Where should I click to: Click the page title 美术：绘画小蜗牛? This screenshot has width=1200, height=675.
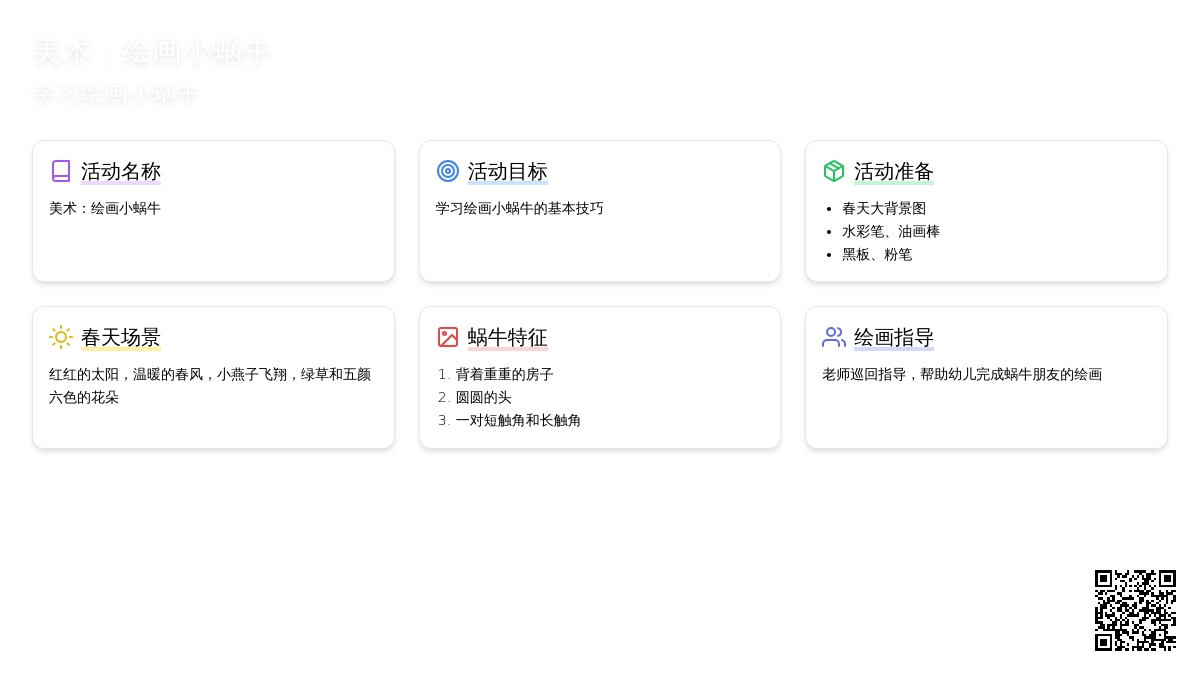point(151,52)
